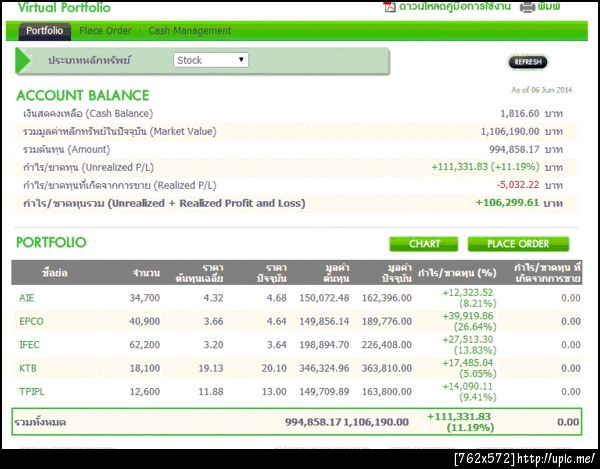The height and width of the screenshot is (469, 600).
Task: Click the ACCOUNT BALANCE heading
Action: click(83, 95)
